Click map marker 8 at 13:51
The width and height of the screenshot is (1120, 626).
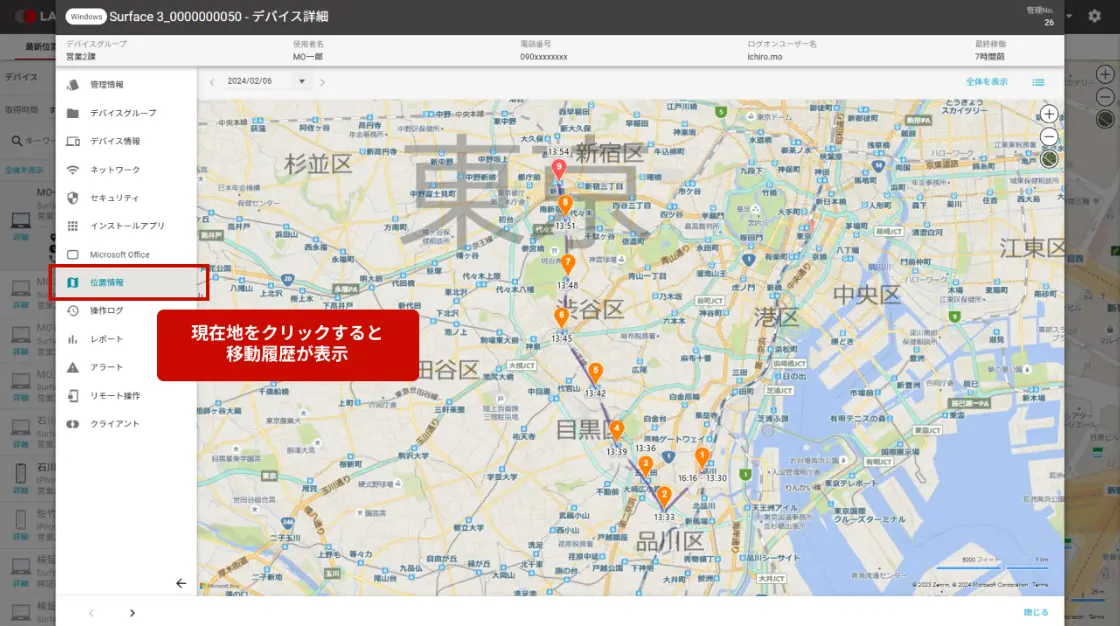pos(565,205)
